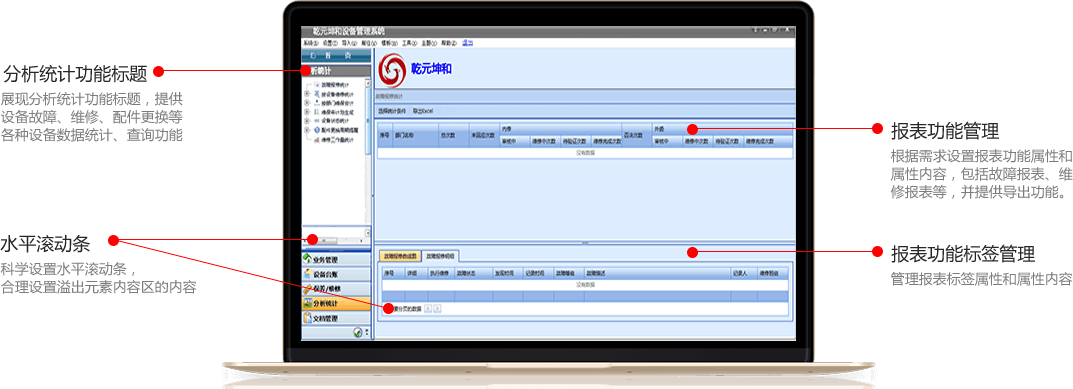
Task: Click the 选择统计条件 button
Action: 392,111
